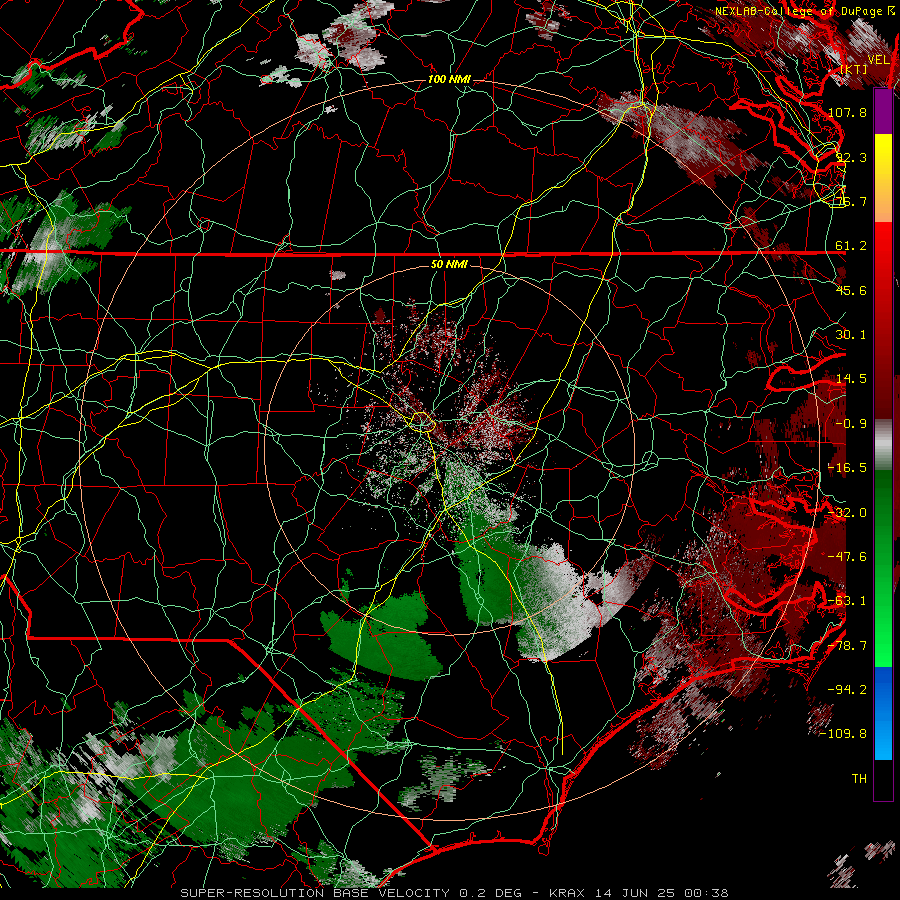
Task: Click the -63.1 value on velocity scale
Action: pyautogui.click(x=847, y=601)
